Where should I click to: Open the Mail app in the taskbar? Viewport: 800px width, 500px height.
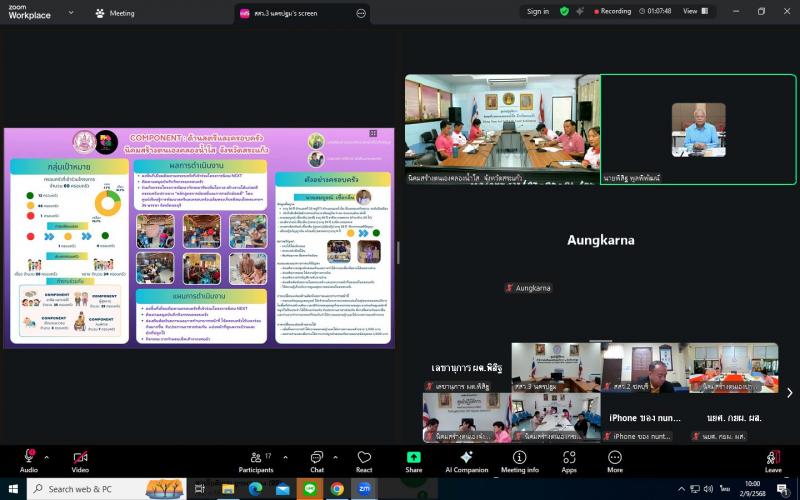coord(282,489)
